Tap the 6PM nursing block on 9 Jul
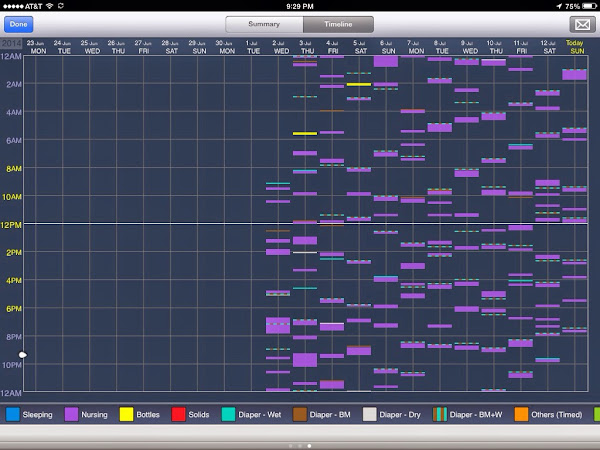This screenshot has width=600, height=450. [466, 309]
